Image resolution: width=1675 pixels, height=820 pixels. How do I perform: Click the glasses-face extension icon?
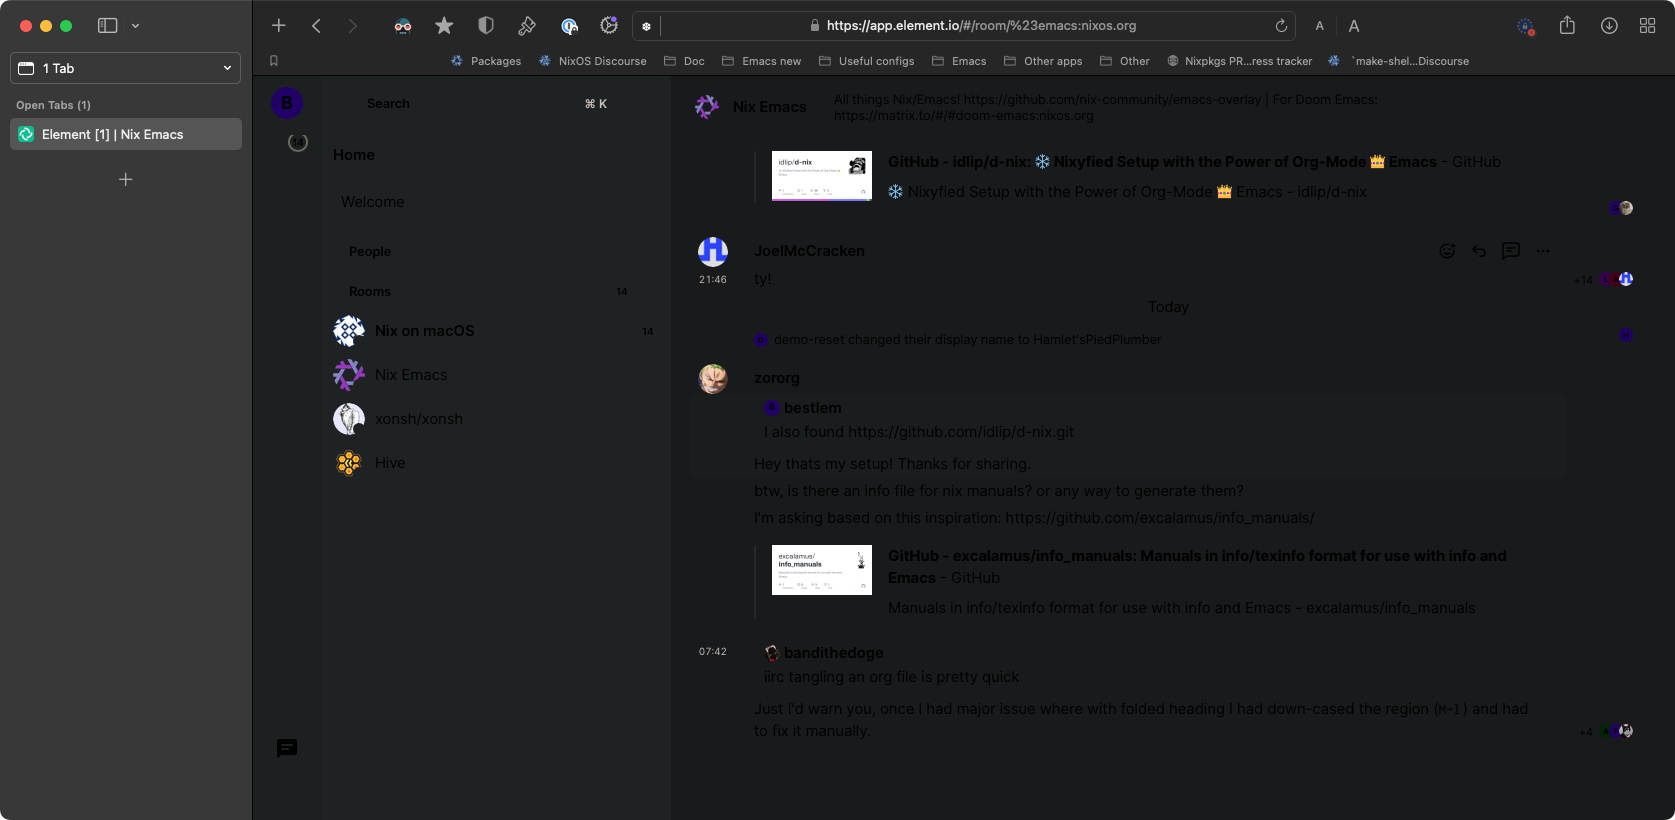[403, 26]
